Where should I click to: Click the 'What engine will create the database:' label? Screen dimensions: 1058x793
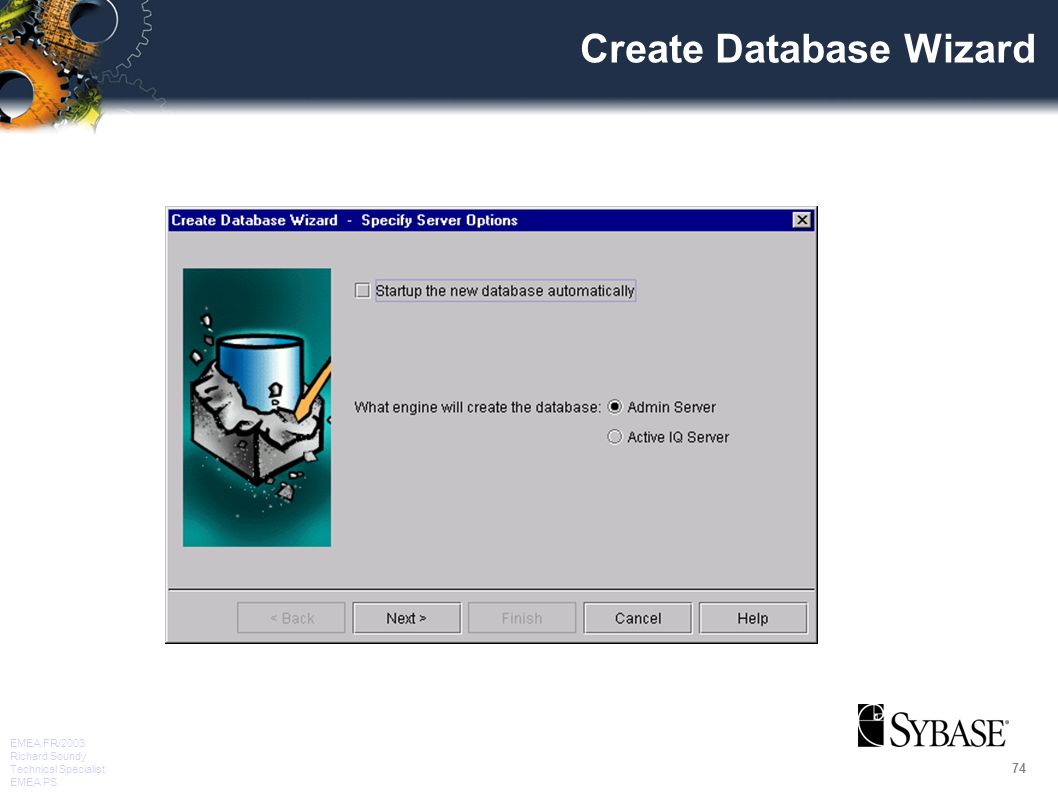[x=477, y=408]
